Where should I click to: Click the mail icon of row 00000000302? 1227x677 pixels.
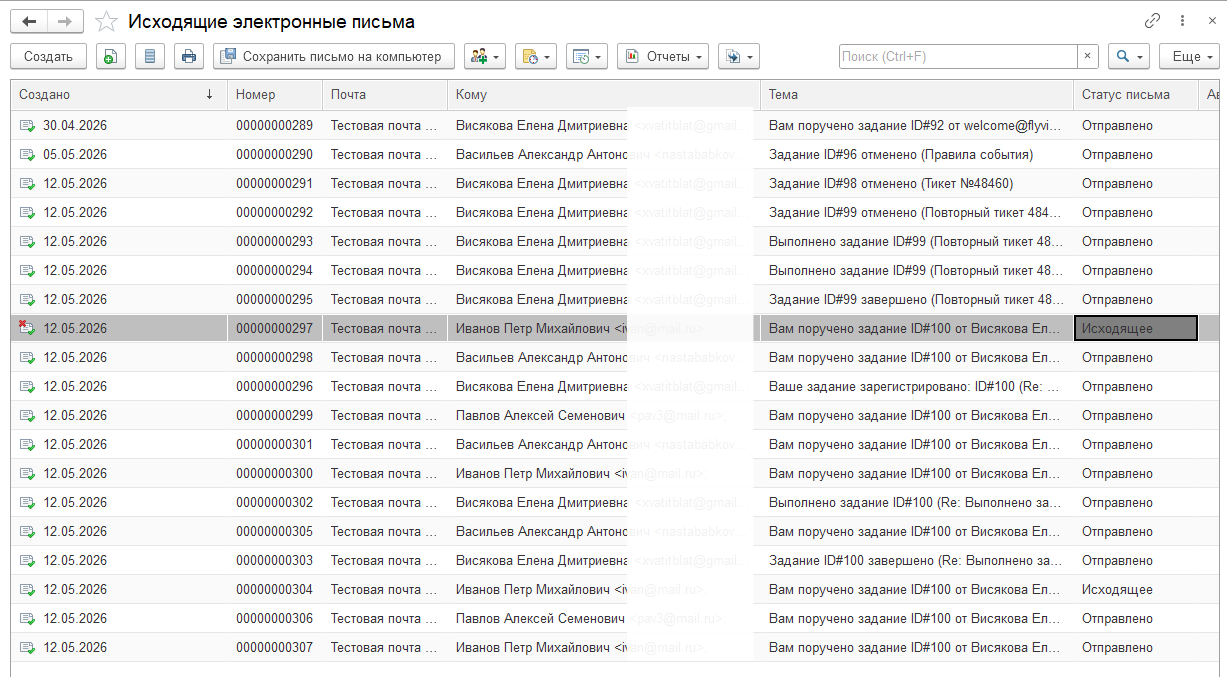[x=27, y=503]
